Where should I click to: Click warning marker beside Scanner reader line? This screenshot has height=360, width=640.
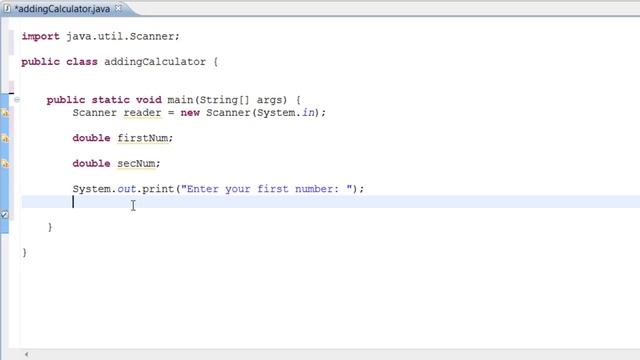point(5,113)
